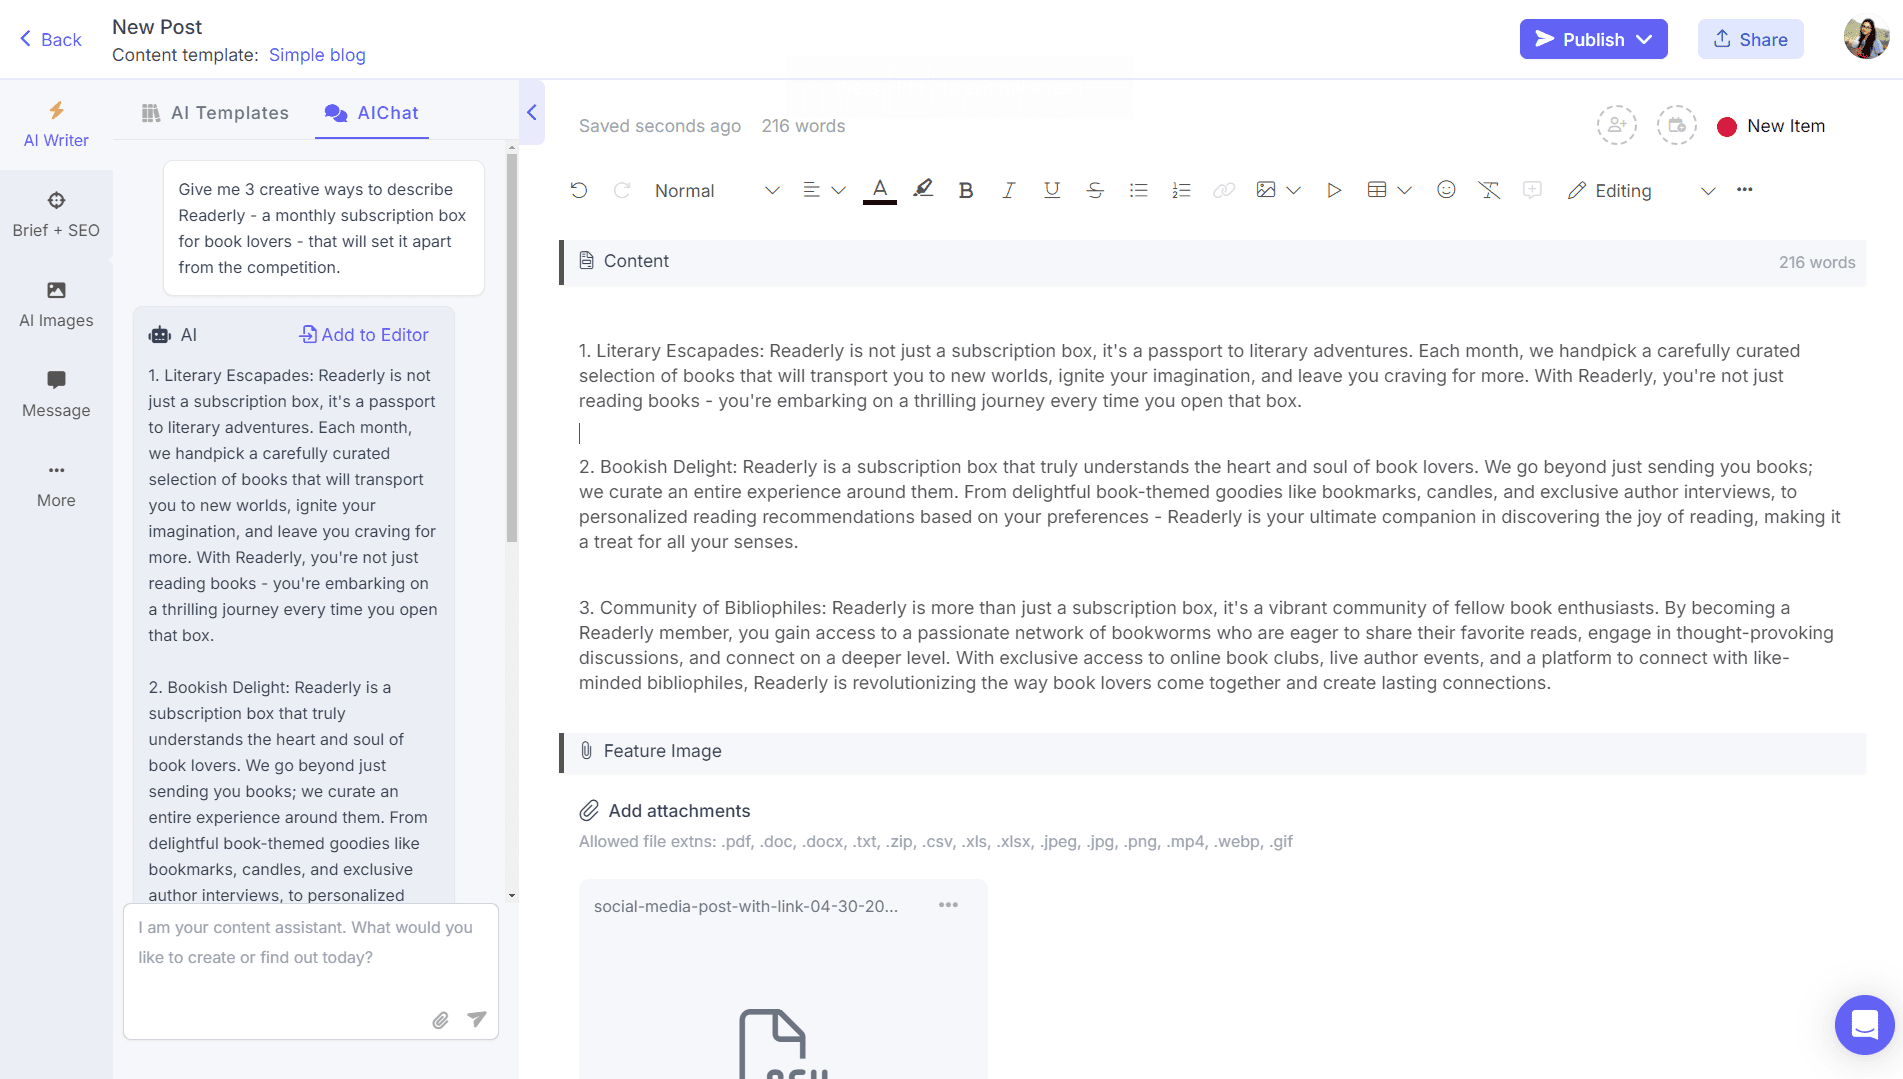
Task: Expand the insert image dropdown arrow
Action: (x=1293, y=190)
